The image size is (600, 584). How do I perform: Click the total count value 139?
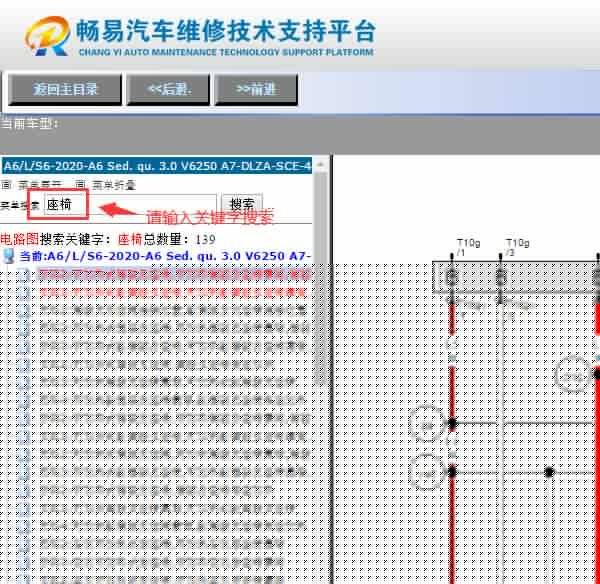click(205, 240)
